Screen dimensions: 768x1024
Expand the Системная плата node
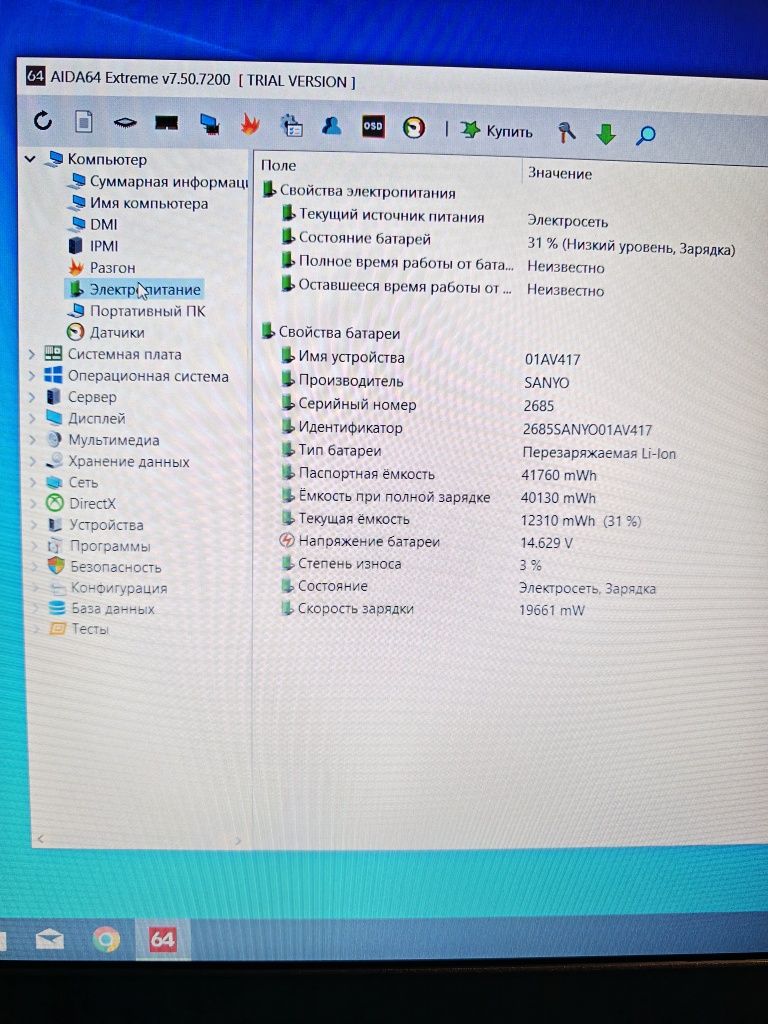click(x=32, y=354)
